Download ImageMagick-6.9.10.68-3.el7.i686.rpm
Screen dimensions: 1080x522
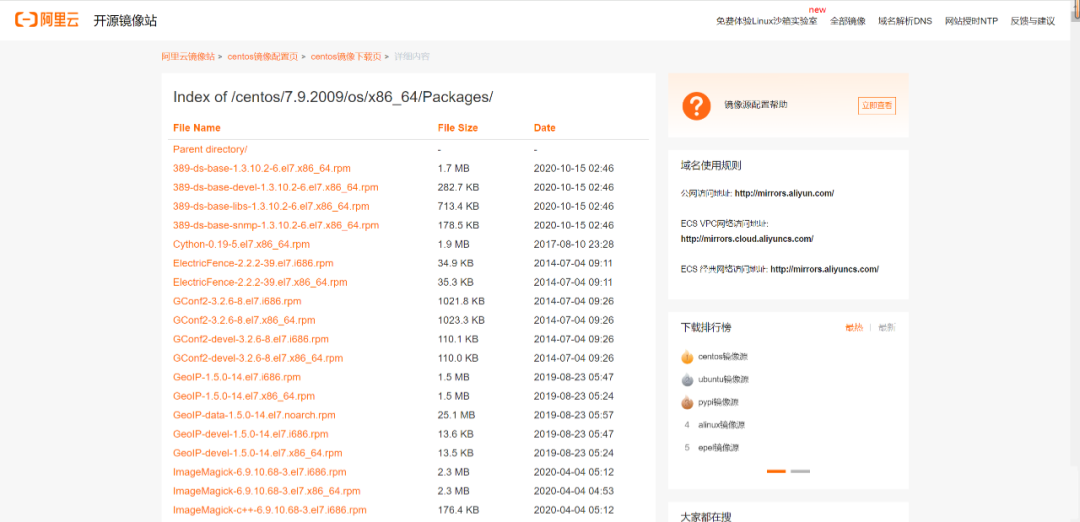point(260,472)
